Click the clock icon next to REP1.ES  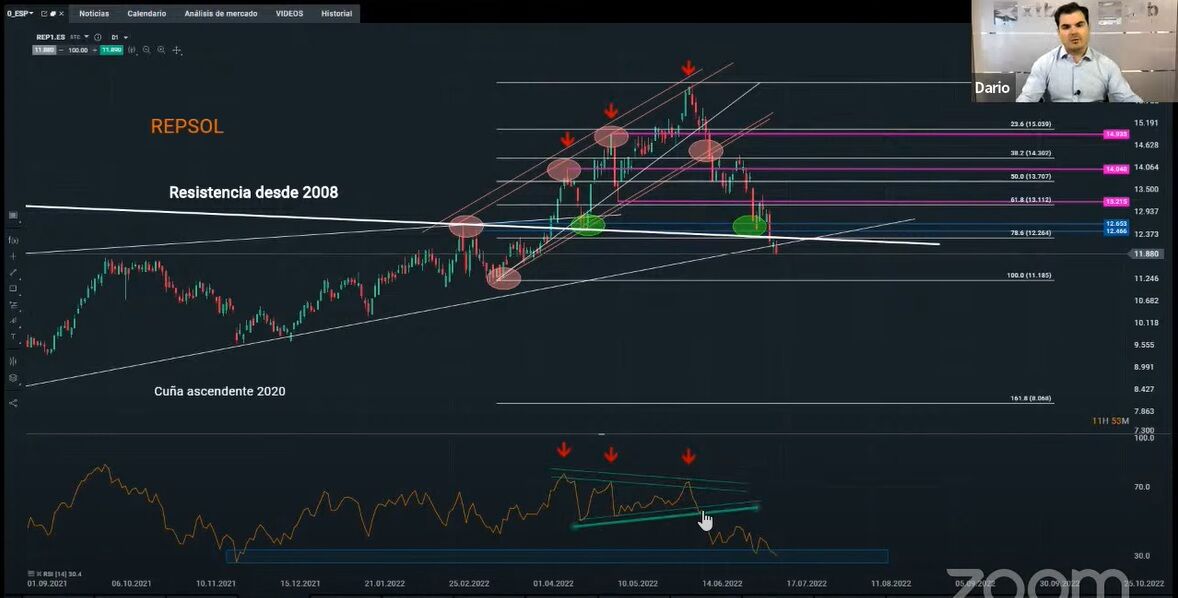[x=98, y=37]
